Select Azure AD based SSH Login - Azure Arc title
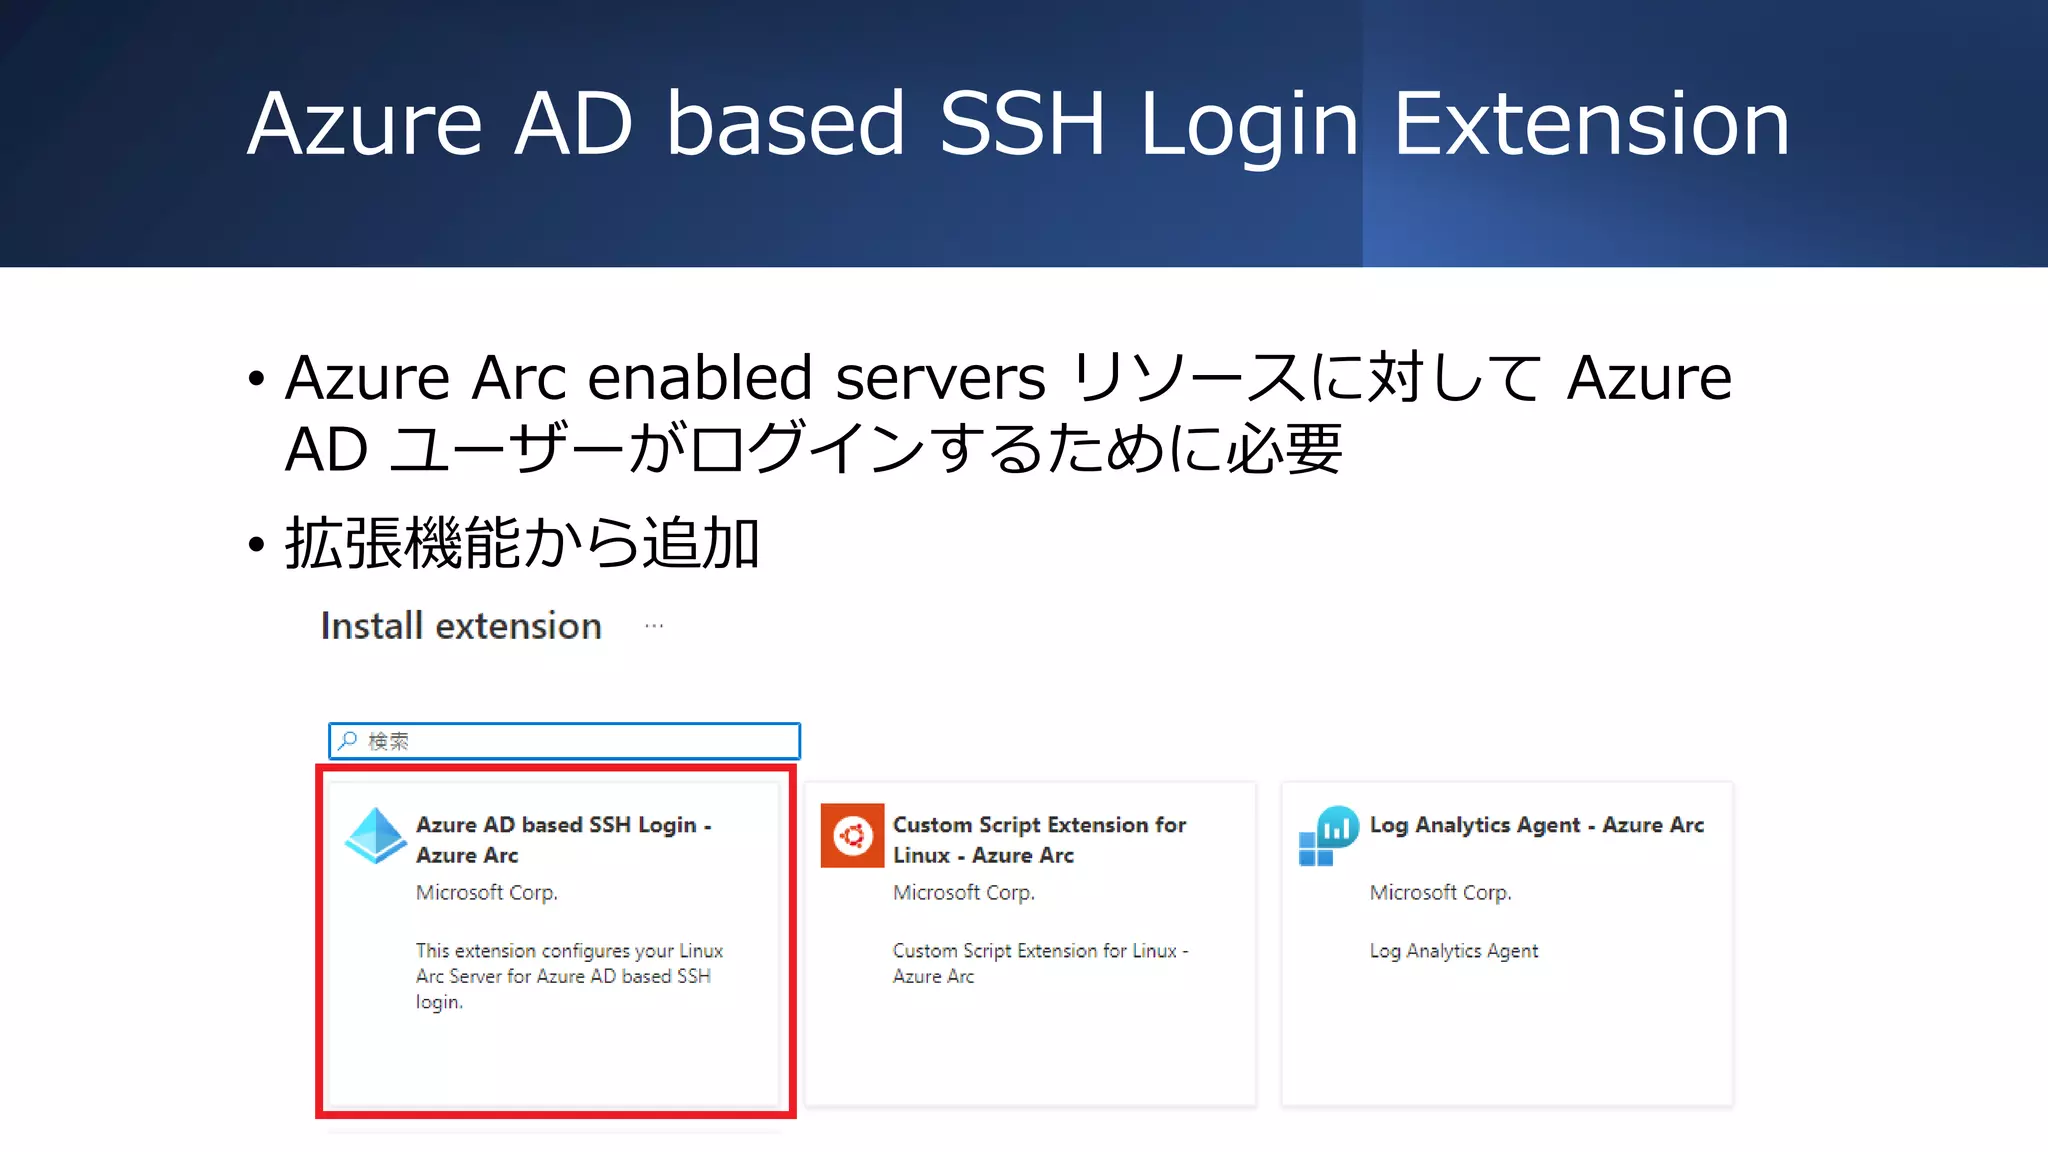 (x=564, y=840)
